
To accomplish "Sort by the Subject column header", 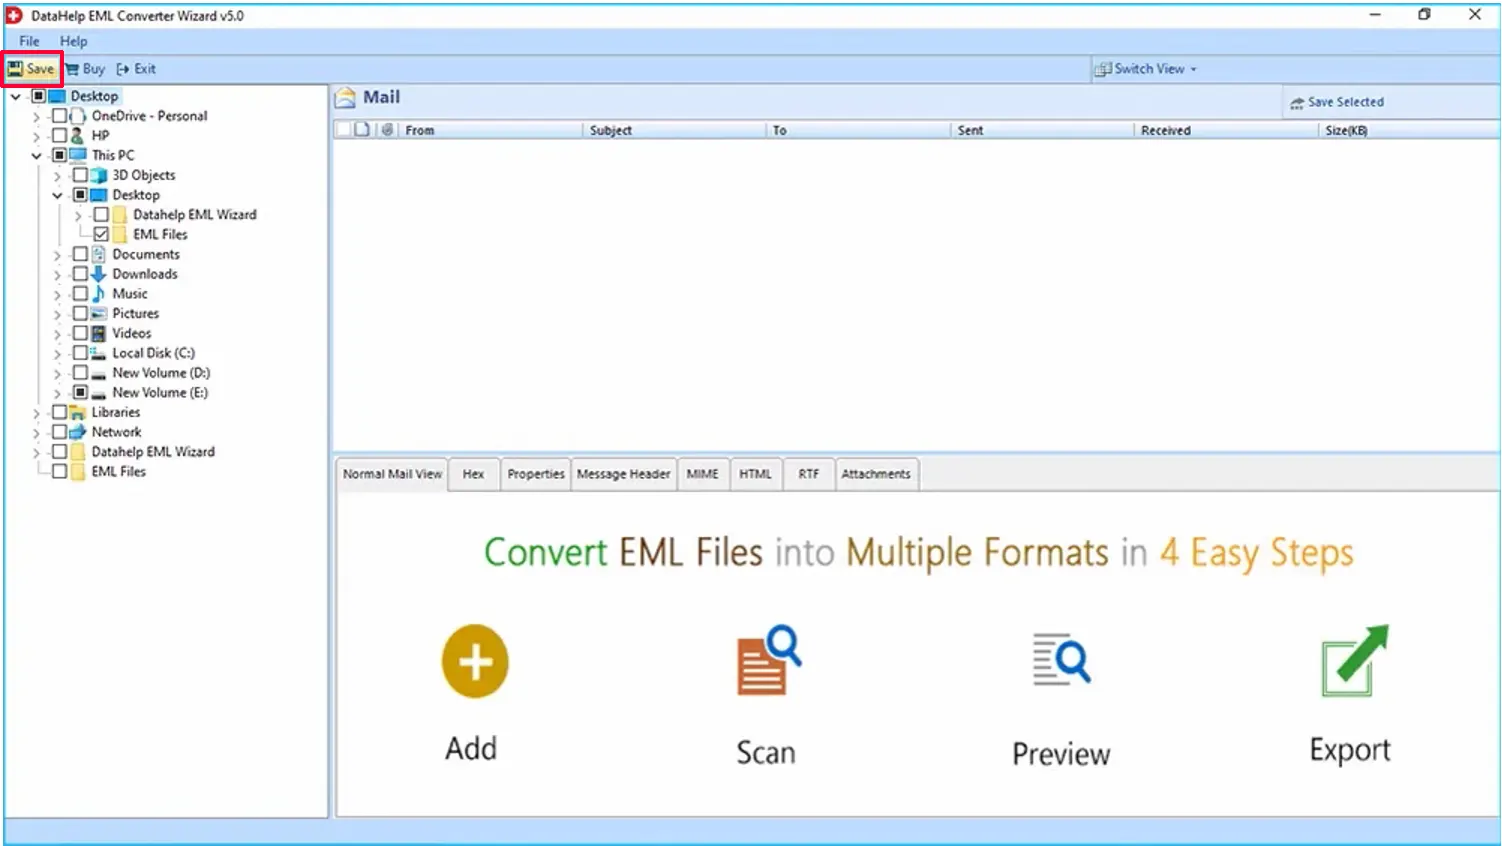I will tap(675, 130).
